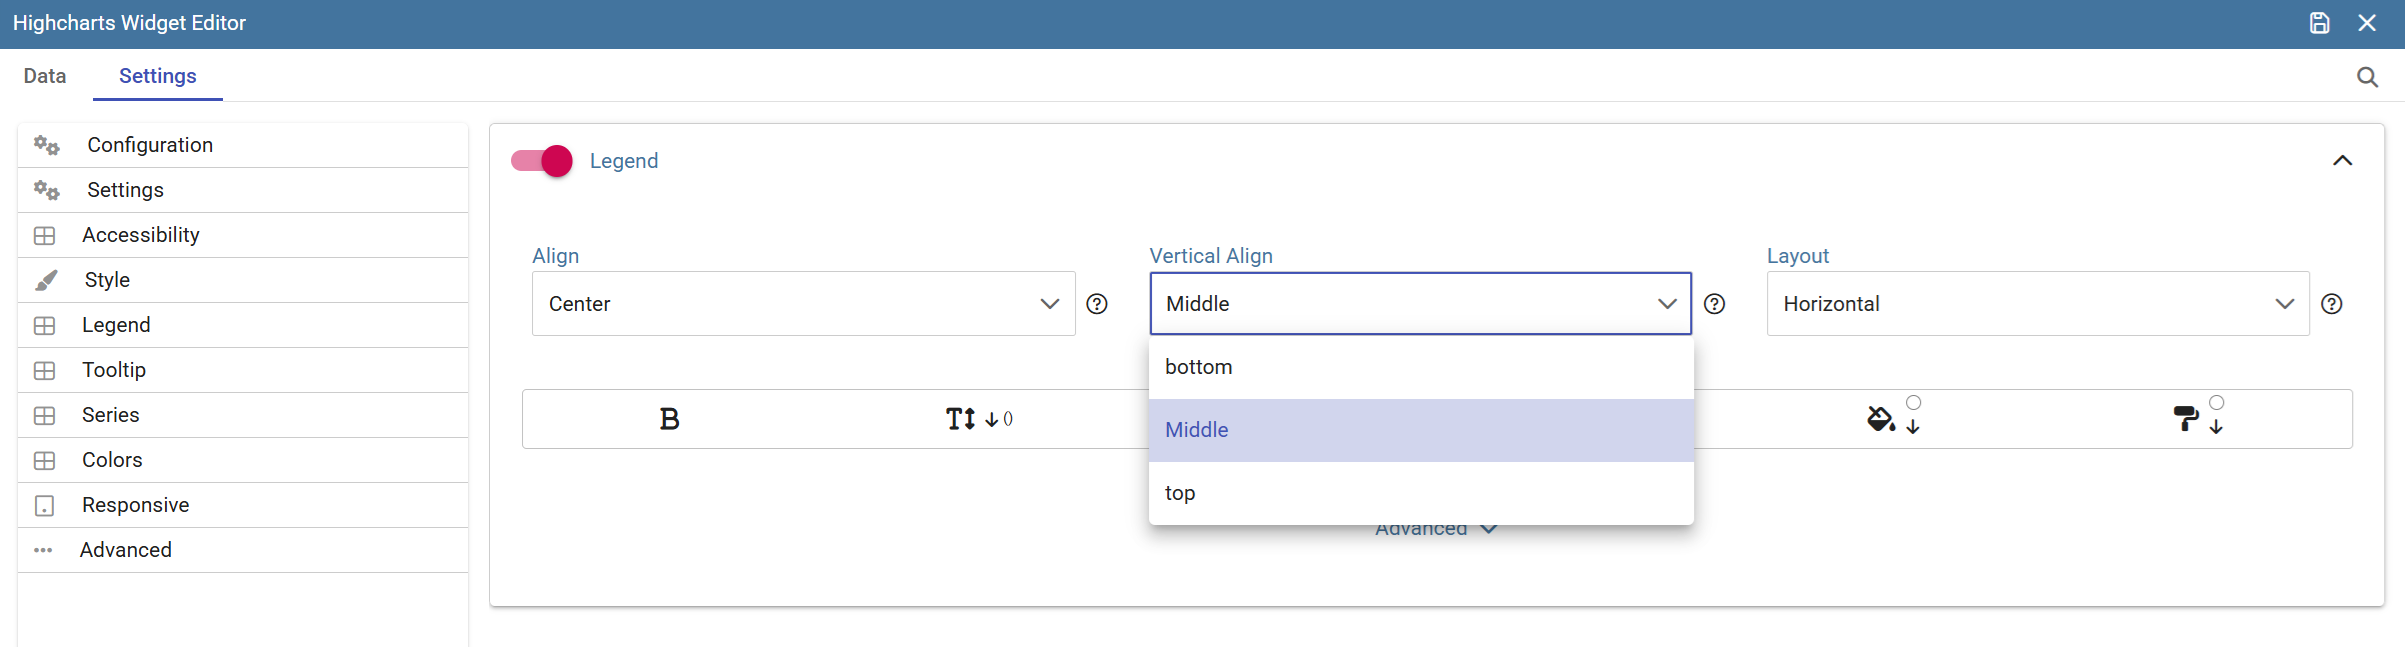Open the Layout dropdown set to Horizontal
This screenshot has width=2405, height=647.
tap(2037, 304)
